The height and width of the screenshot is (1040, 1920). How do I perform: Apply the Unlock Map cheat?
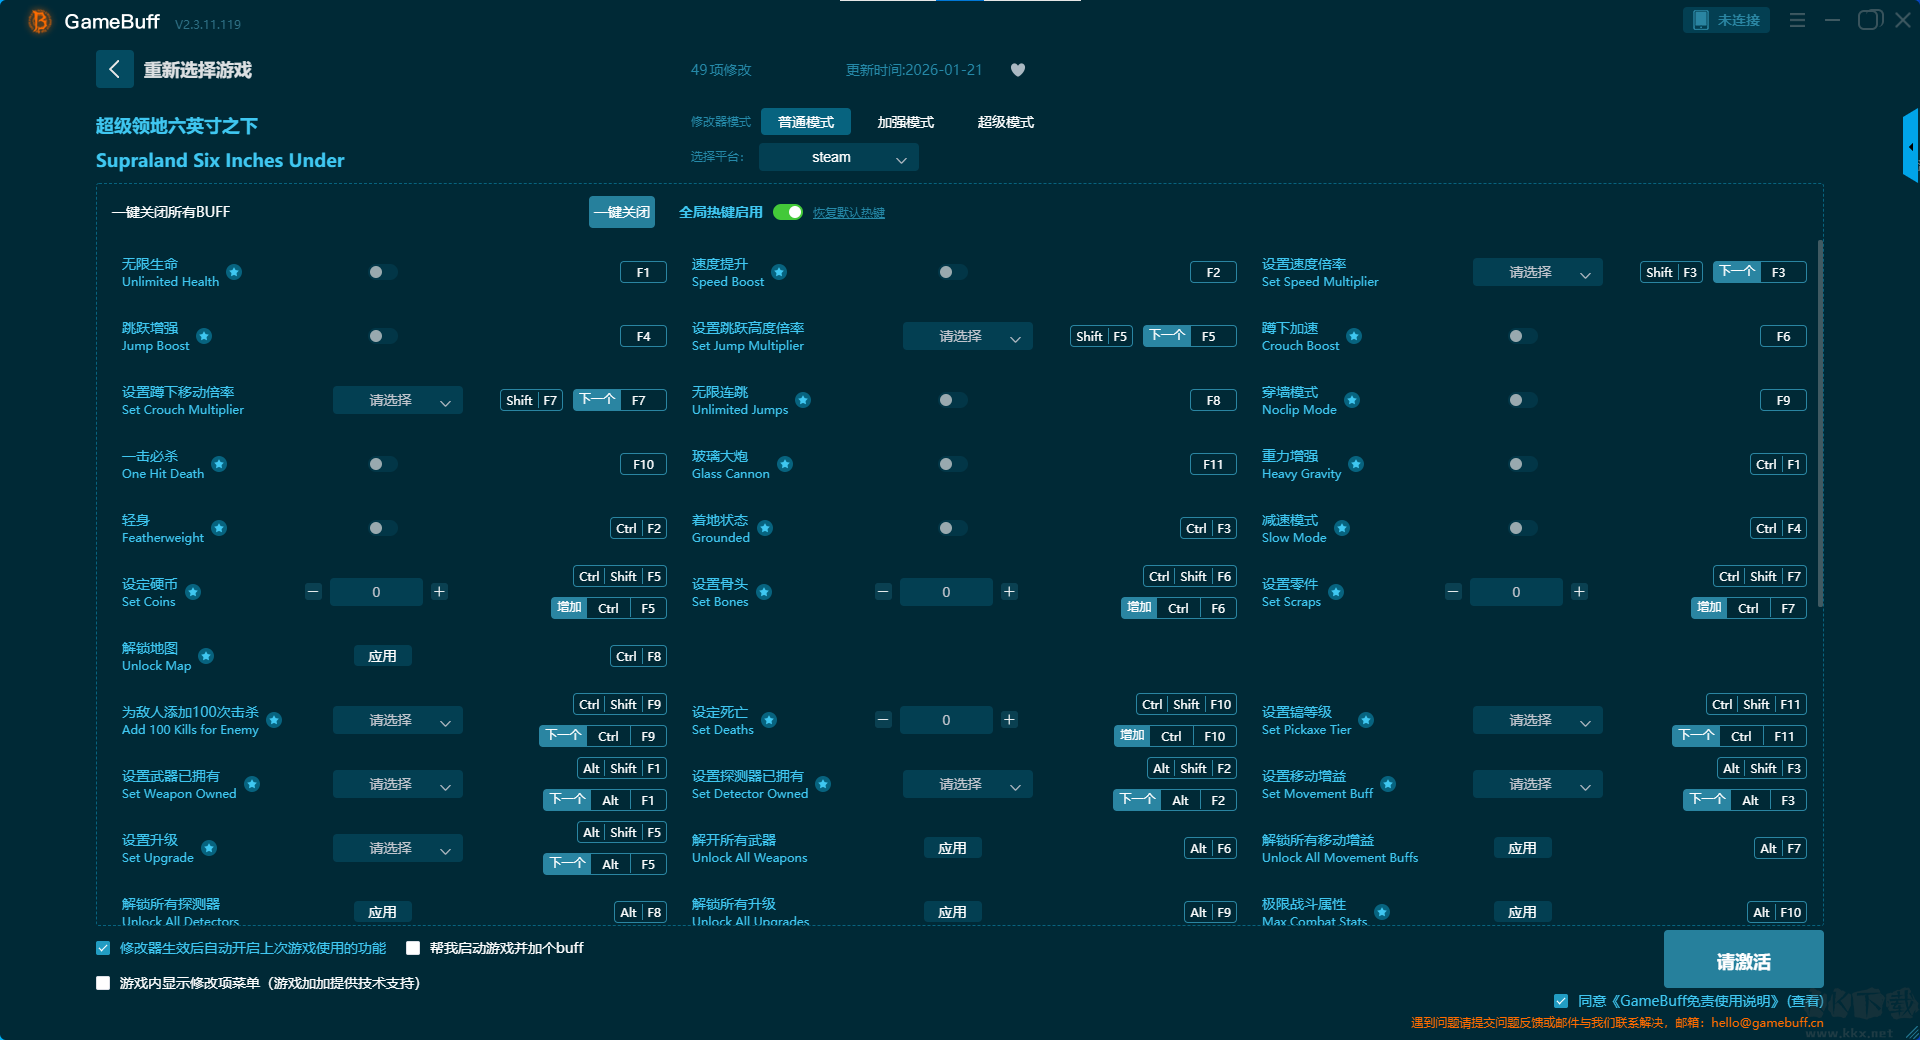point(383,656)
